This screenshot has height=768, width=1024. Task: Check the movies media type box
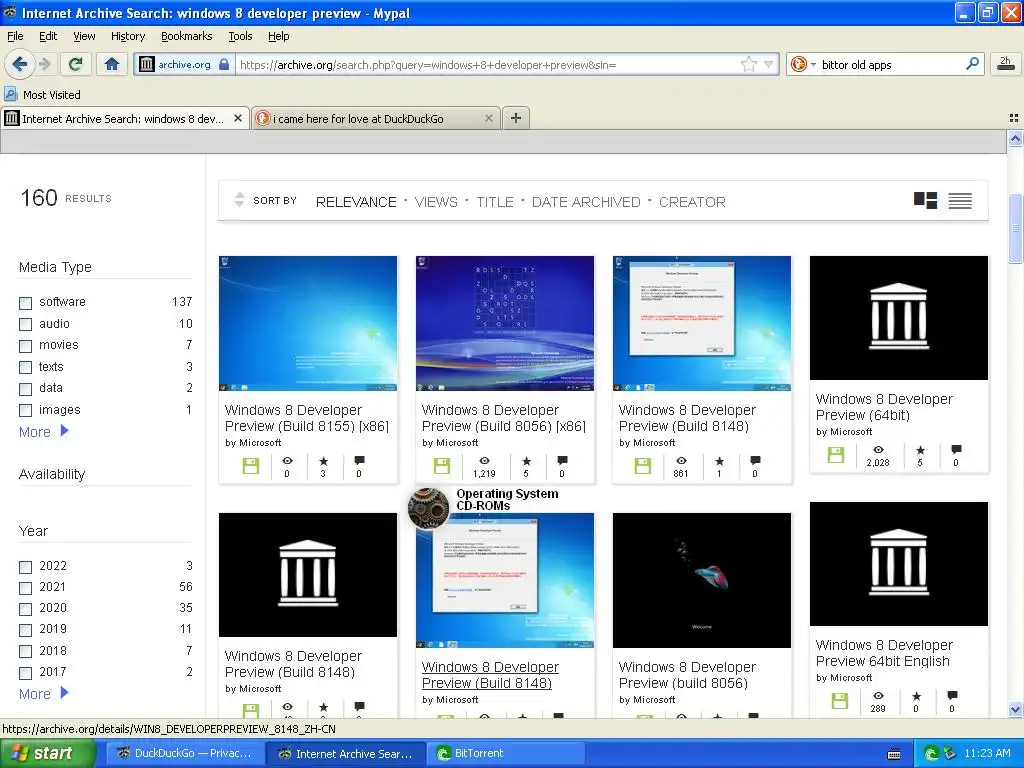tap(25, 346)
